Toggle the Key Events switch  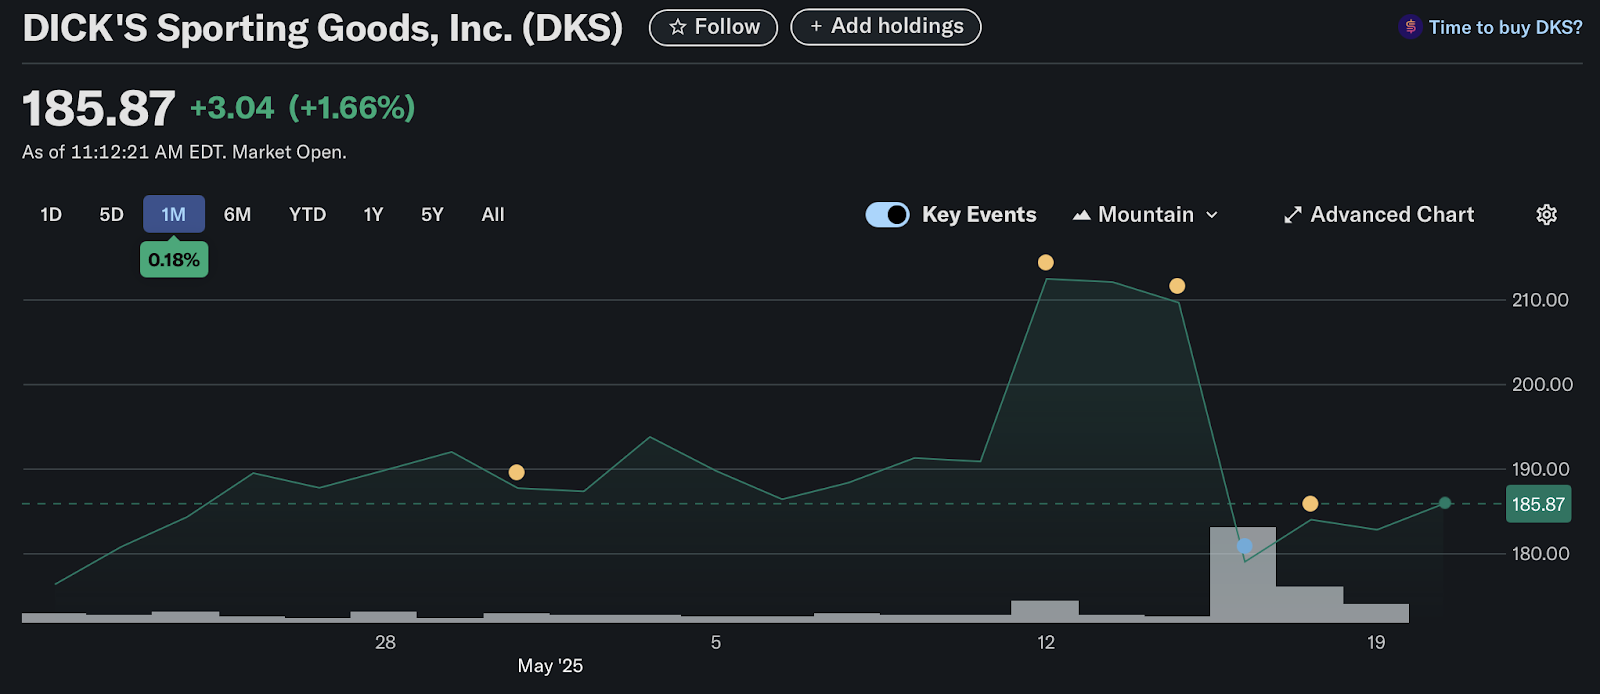point(887,215)
